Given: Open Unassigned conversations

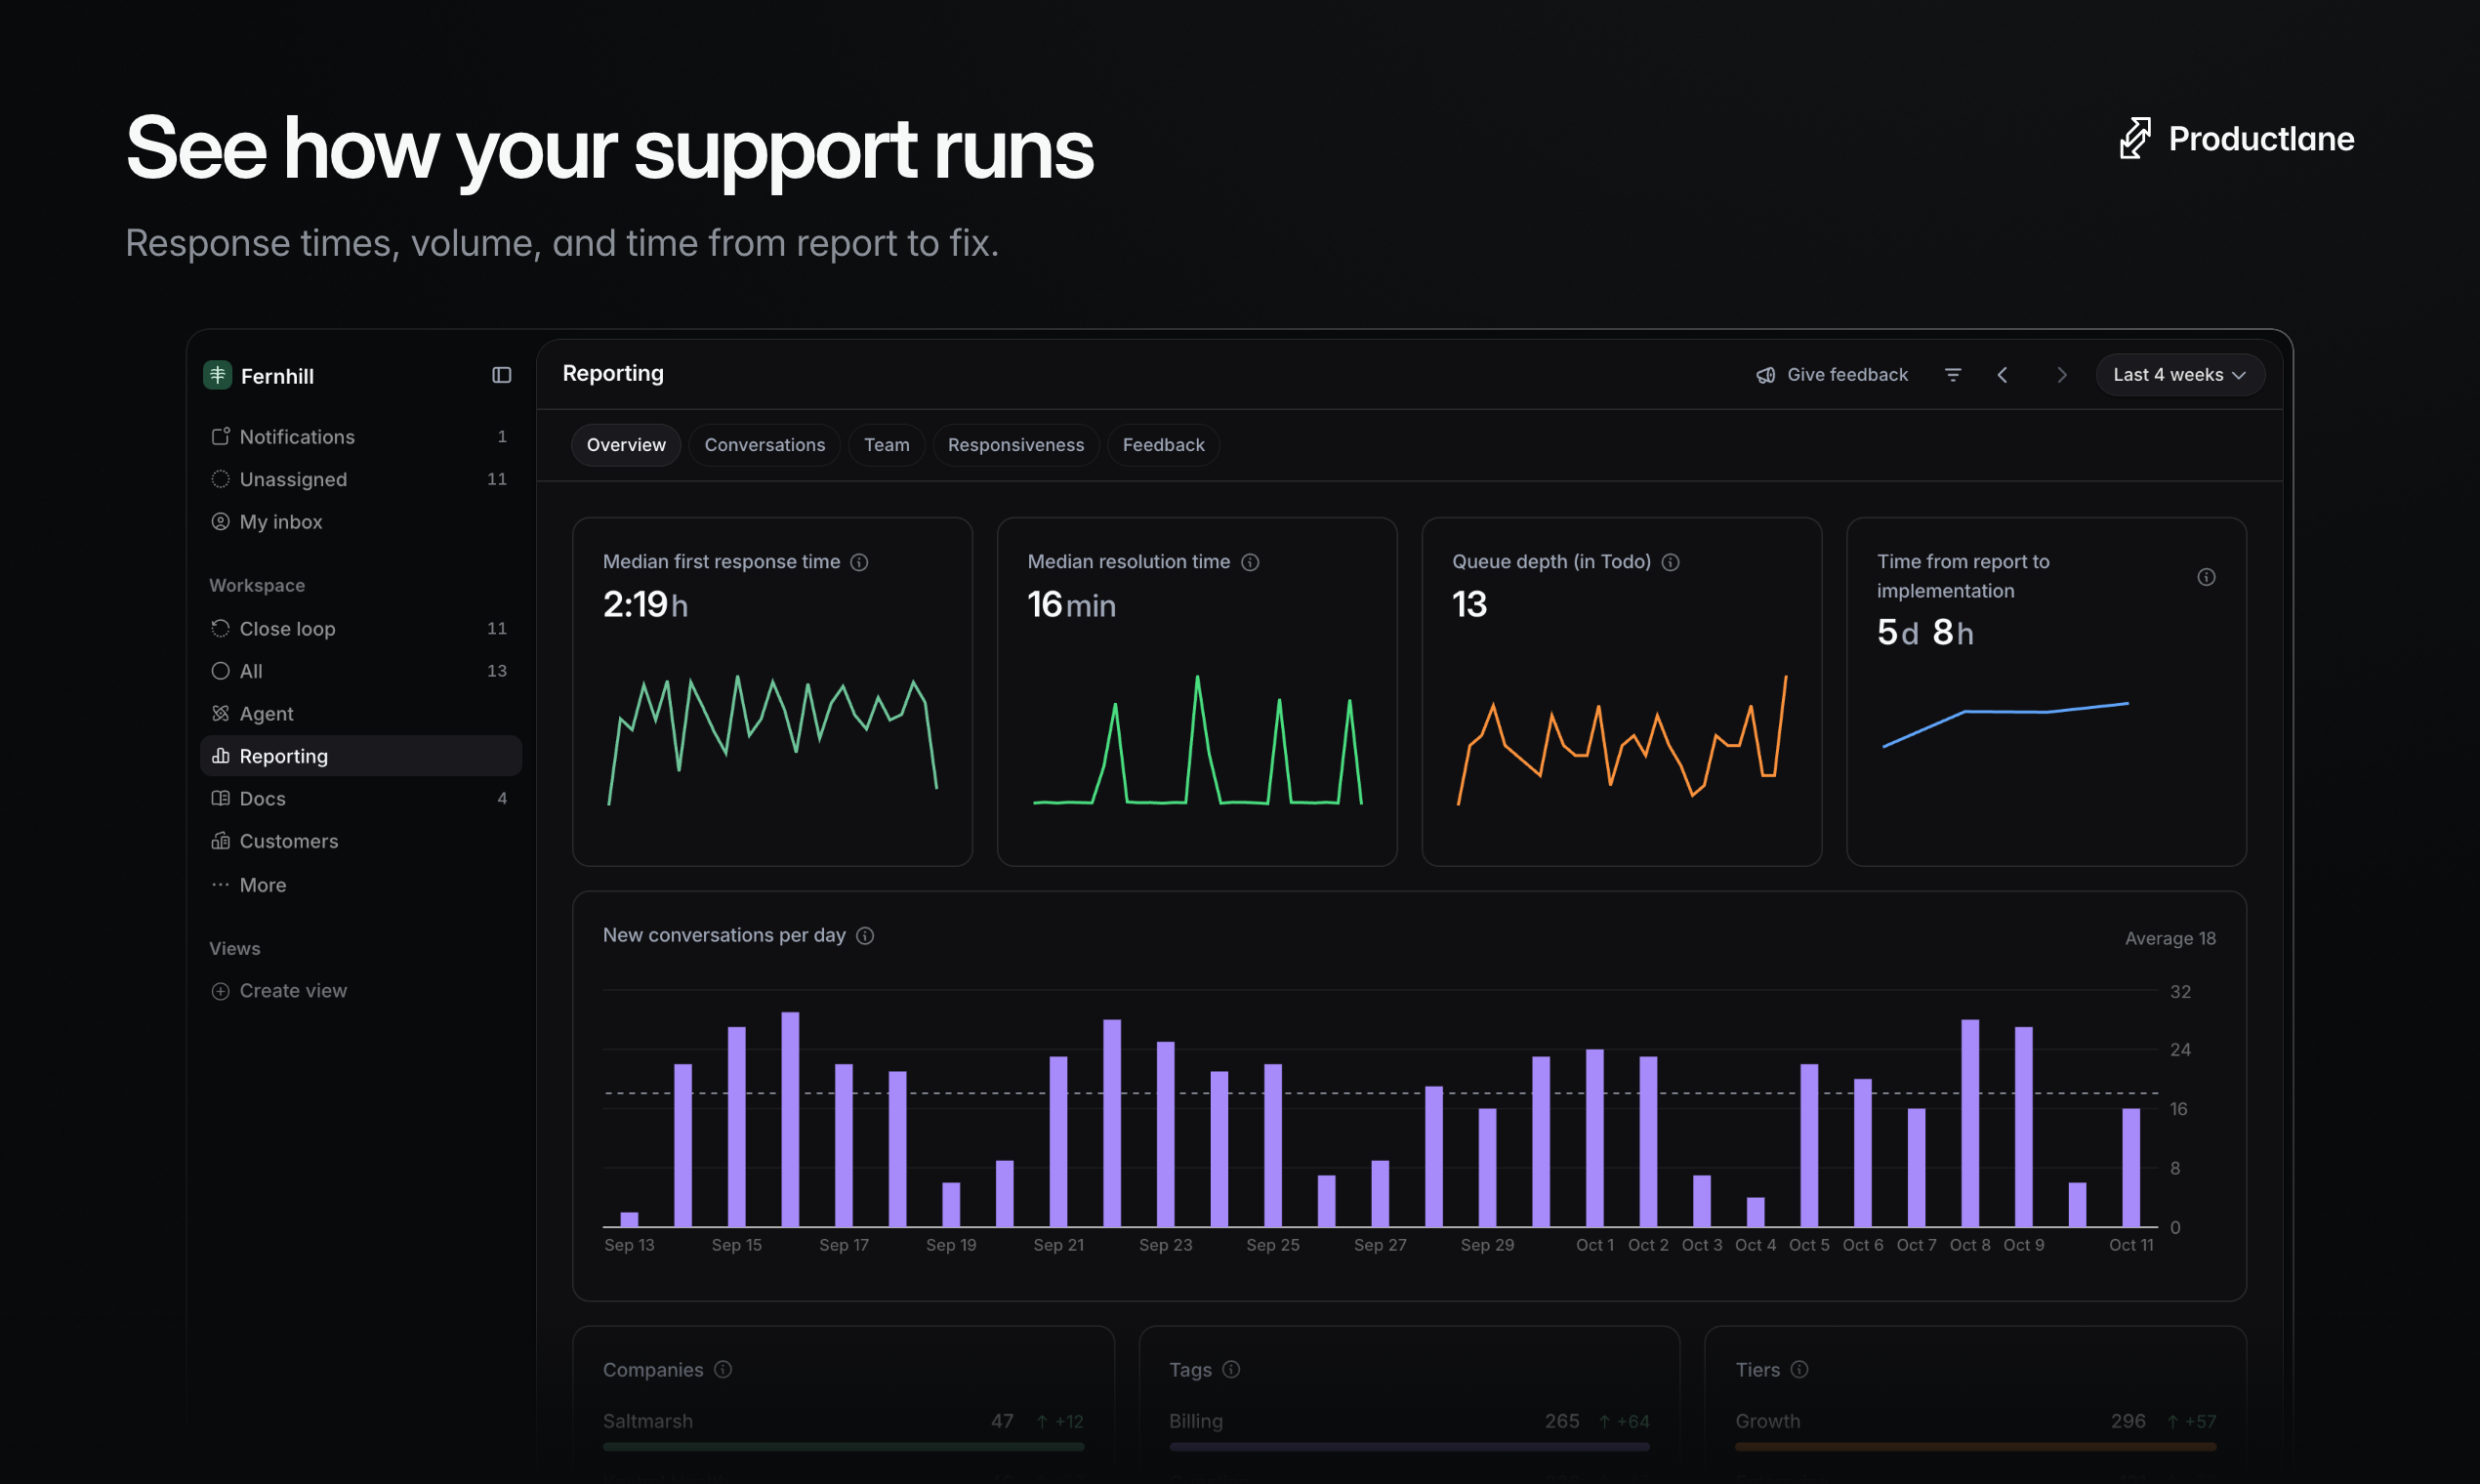Looking at the screenshot, I should 361,479.
